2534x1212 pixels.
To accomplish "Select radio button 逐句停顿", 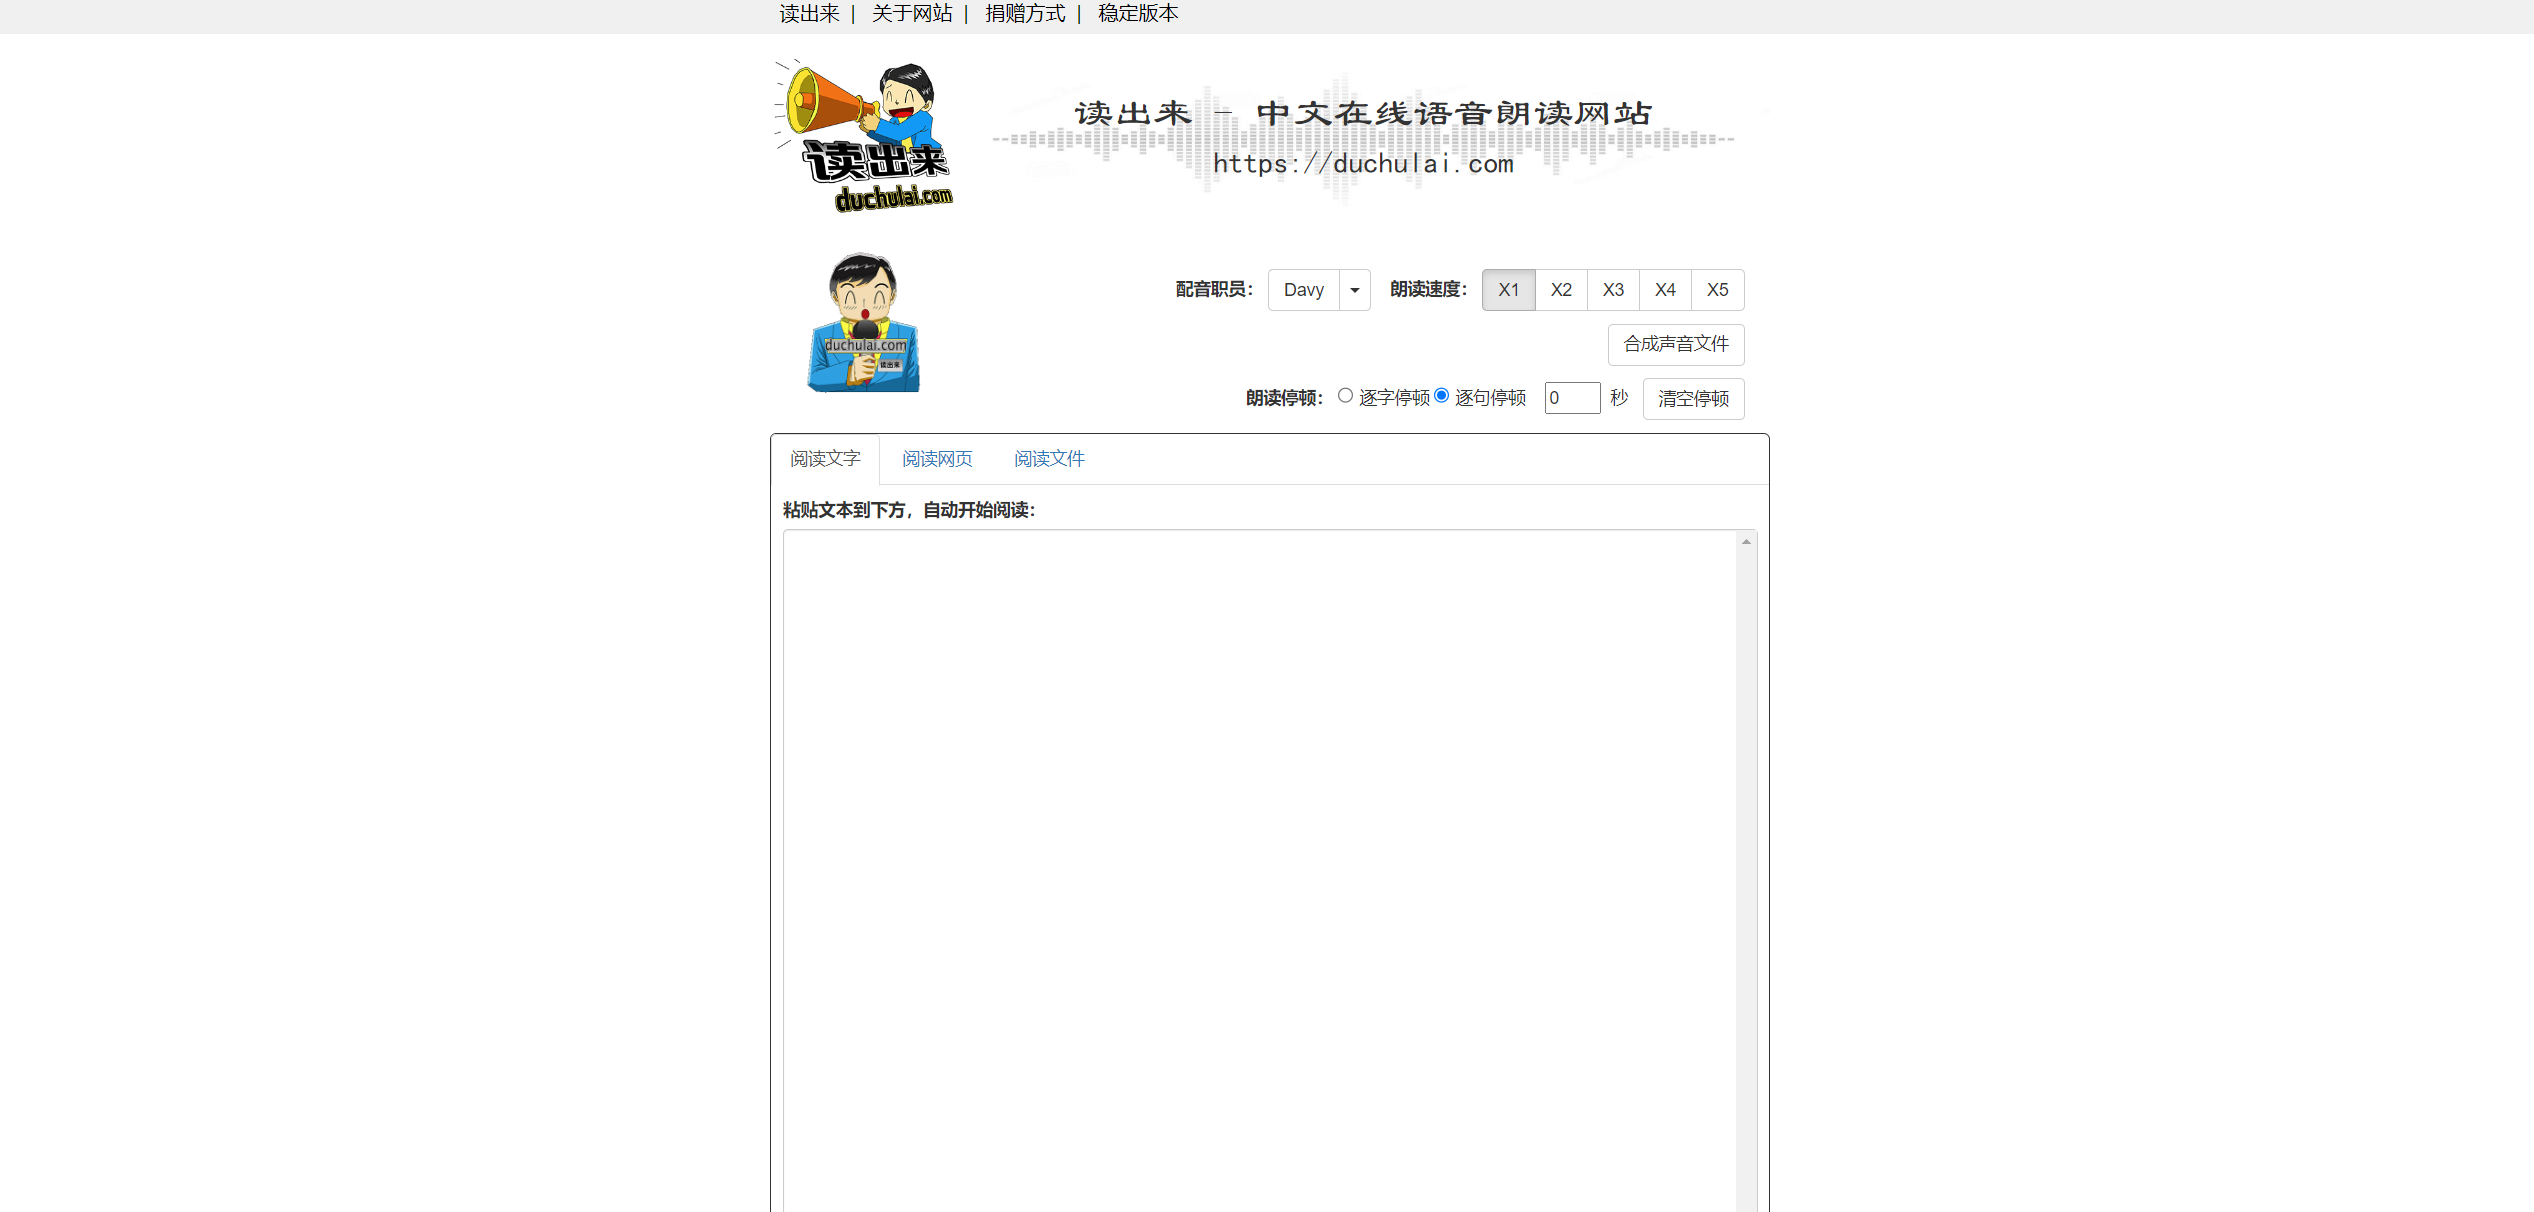I will pyautogui.click(x=1441, y=395).
